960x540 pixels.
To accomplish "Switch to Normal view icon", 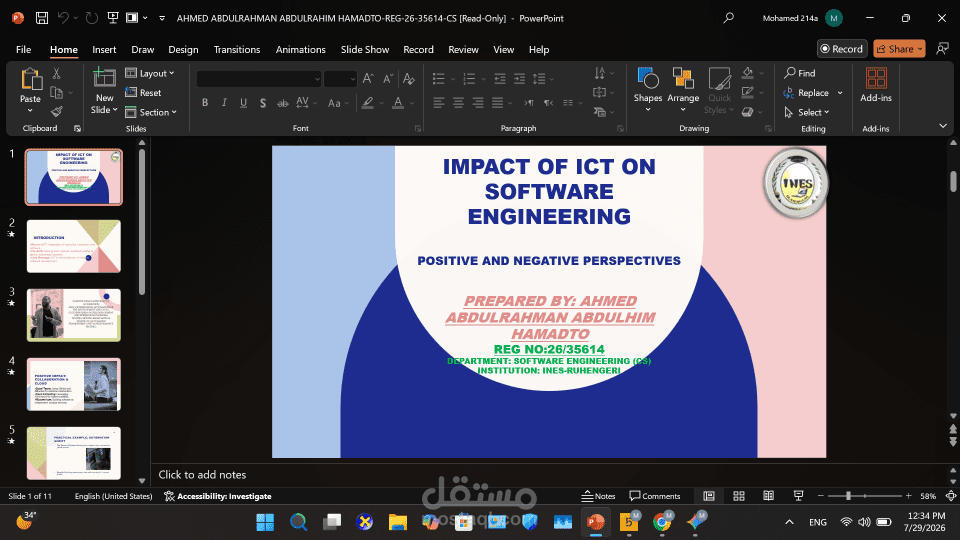I will pos(709,496).
